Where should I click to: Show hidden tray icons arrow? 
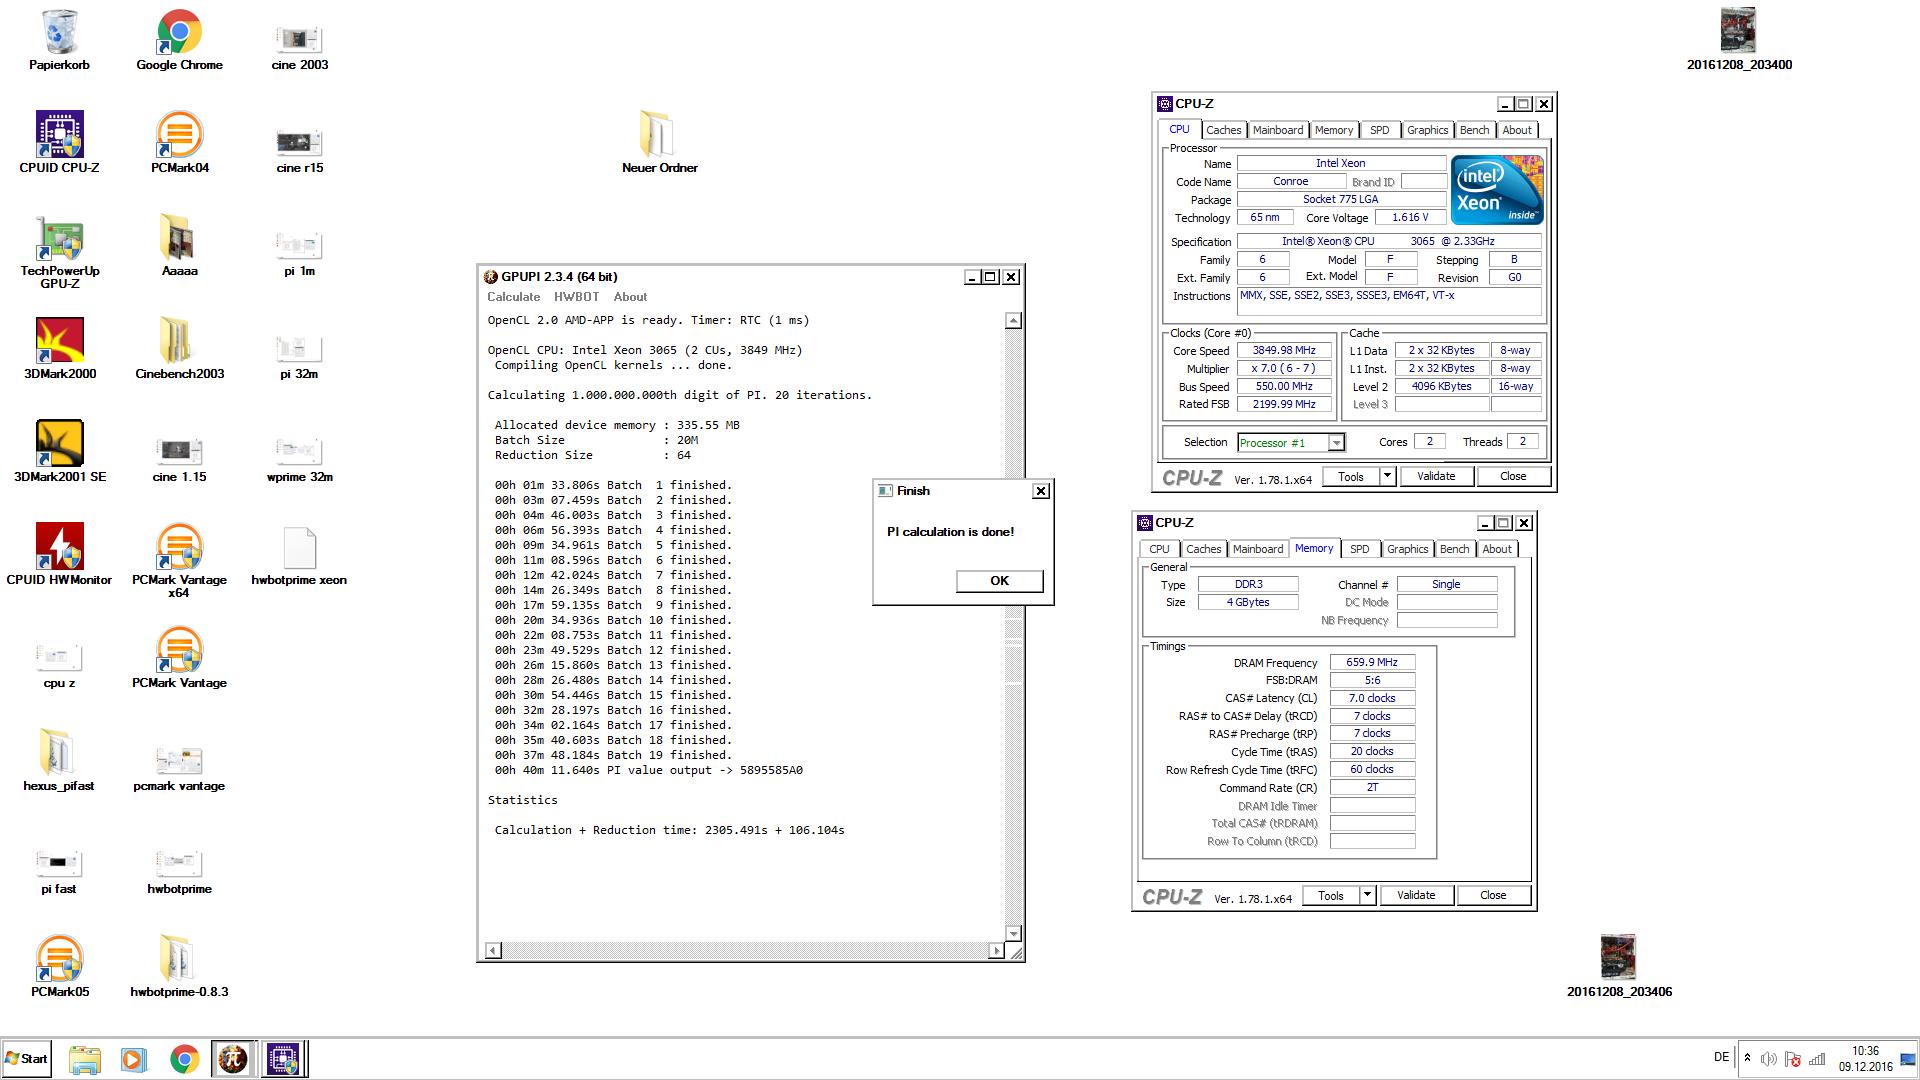[x=1747, y=1058]
